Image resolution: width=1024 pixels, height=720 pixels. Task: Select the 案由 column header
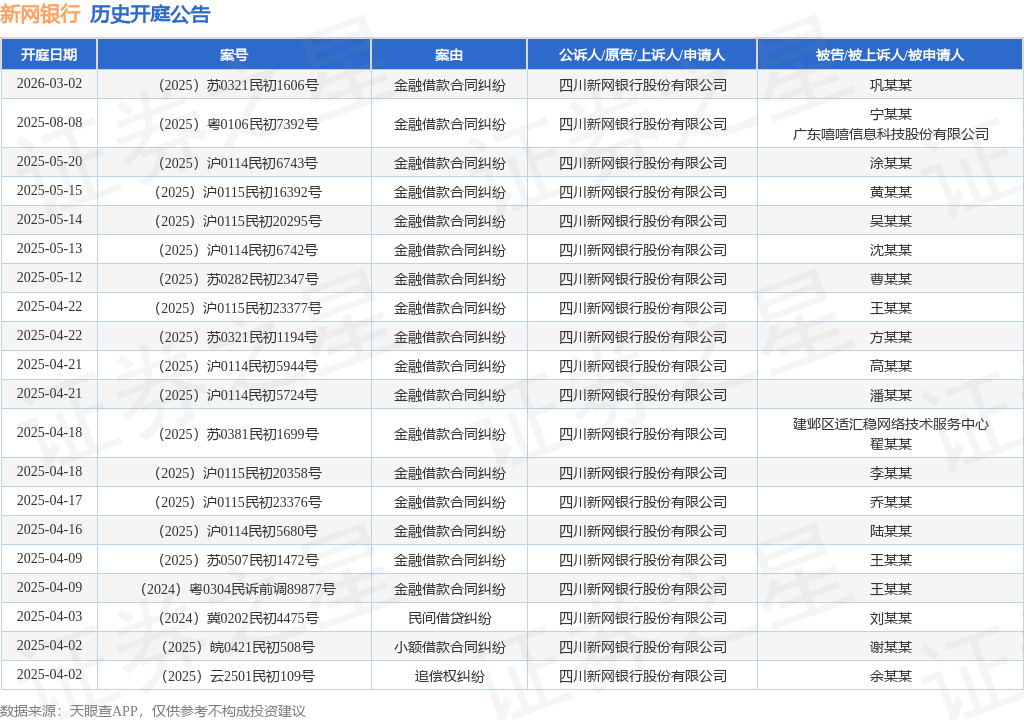pyautogui.click(x=449, y=55)
